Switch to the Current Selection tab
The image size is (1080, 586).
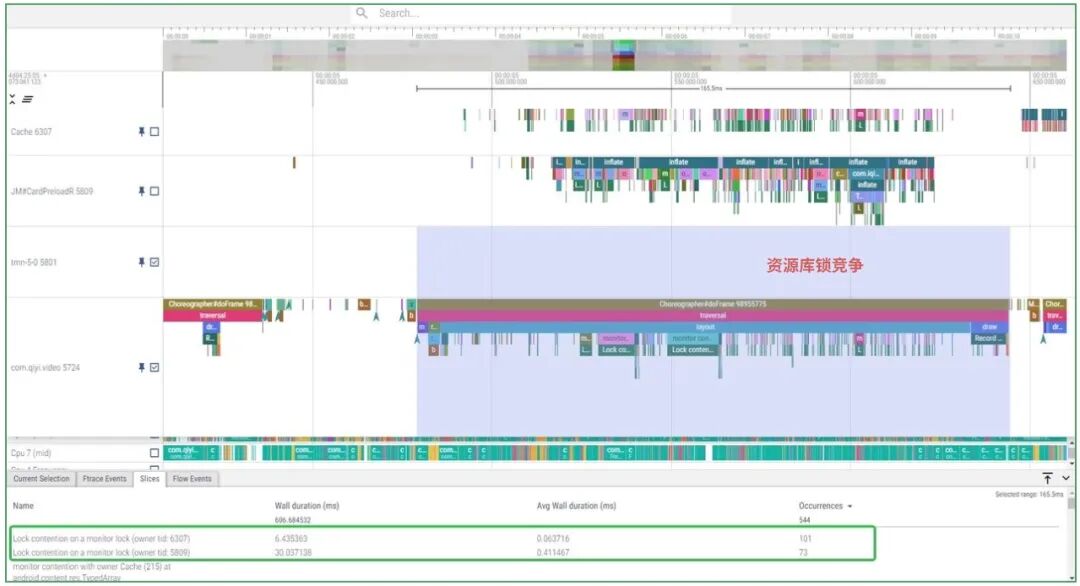click(41, 479)
